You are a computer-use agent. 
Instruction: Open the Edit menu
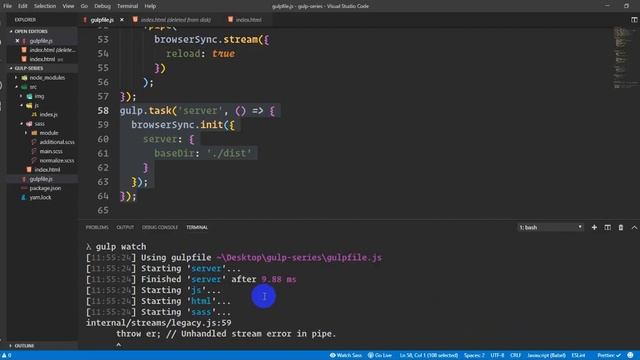[22, 6]
